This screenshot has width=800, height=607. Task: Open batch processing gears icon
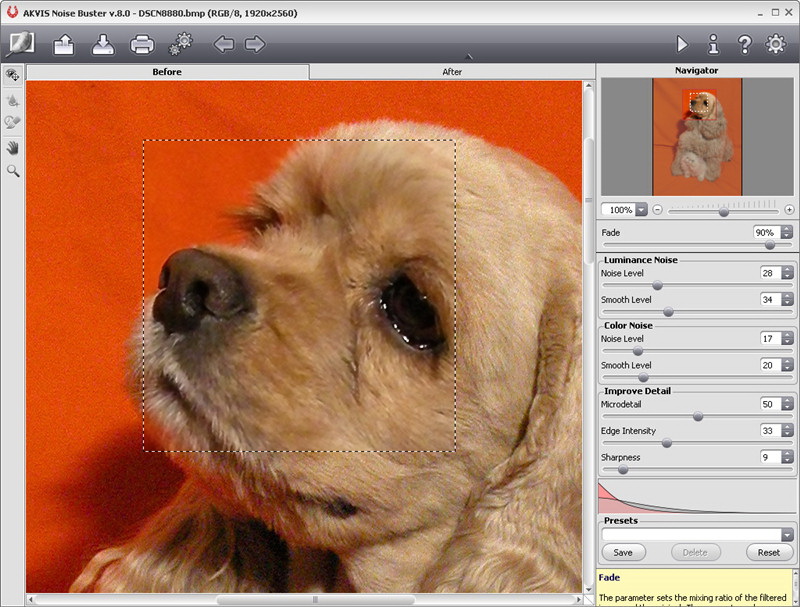181,44
